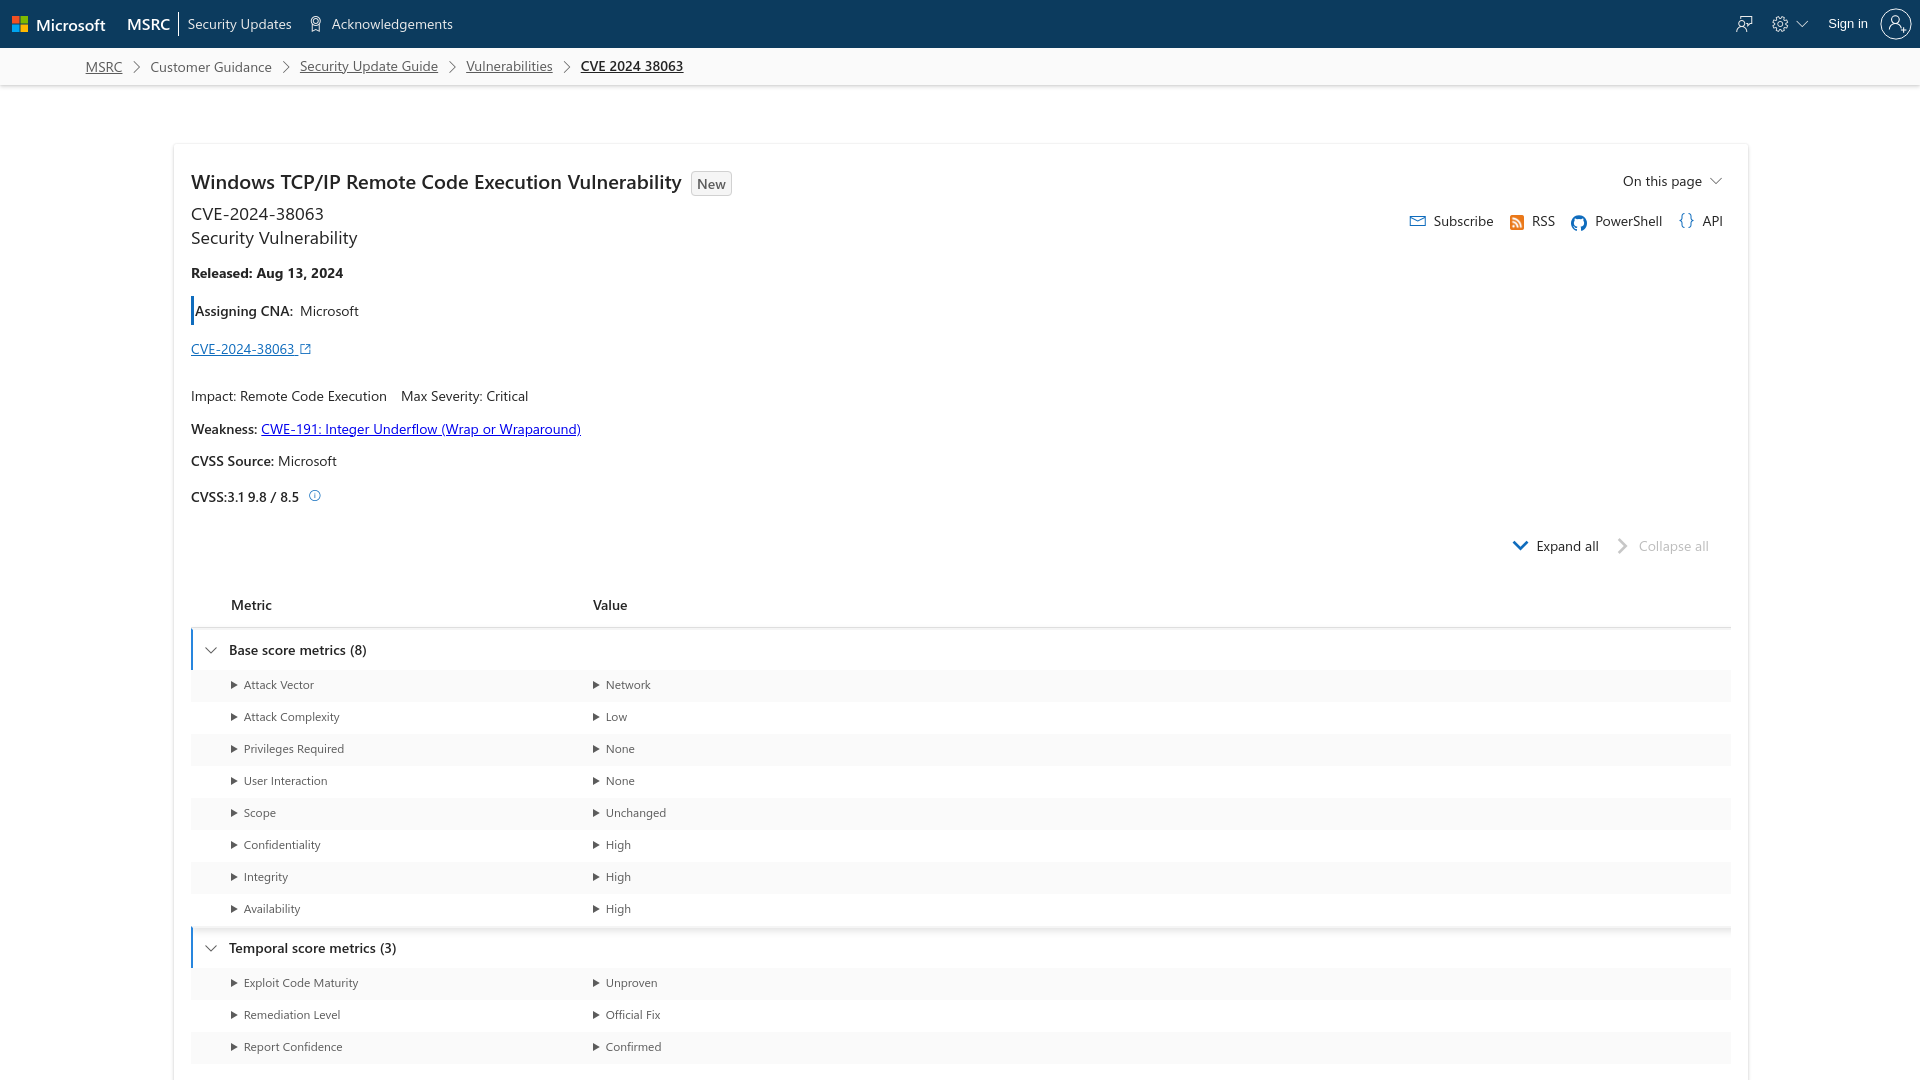The width and height of the screenshot is (1920, 1080).
Task: Click CVE 2024 38063 breadcrumb
Action: tap(632, 66)
